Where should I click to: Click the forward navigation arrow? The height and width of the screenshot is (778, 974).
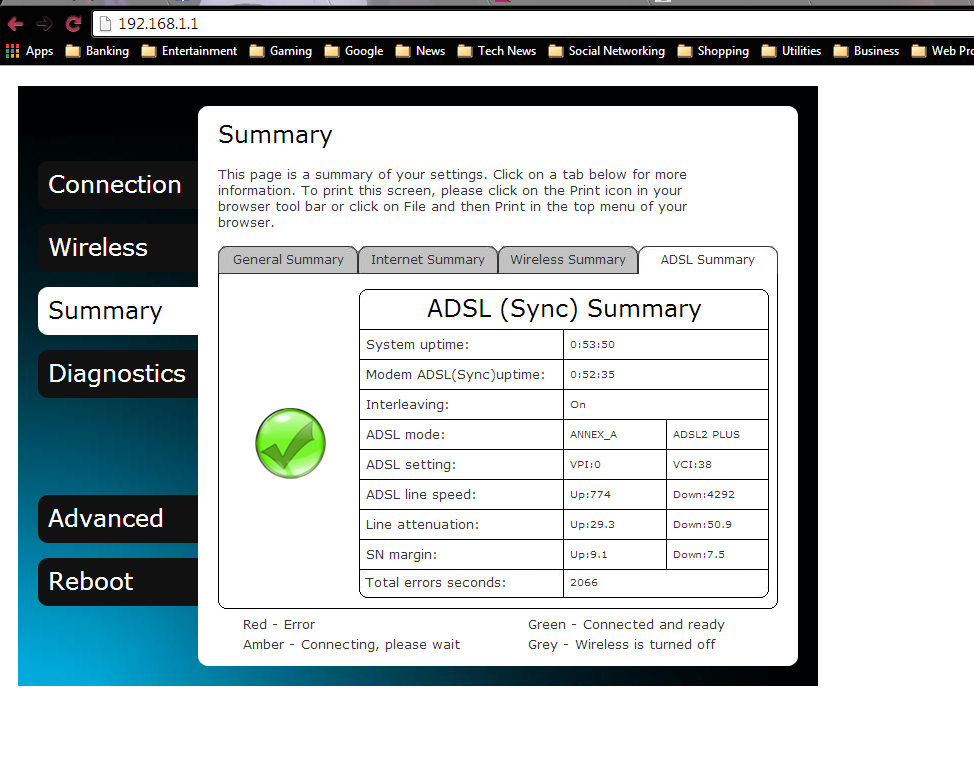pyautogui.click(x=44, y=24)
